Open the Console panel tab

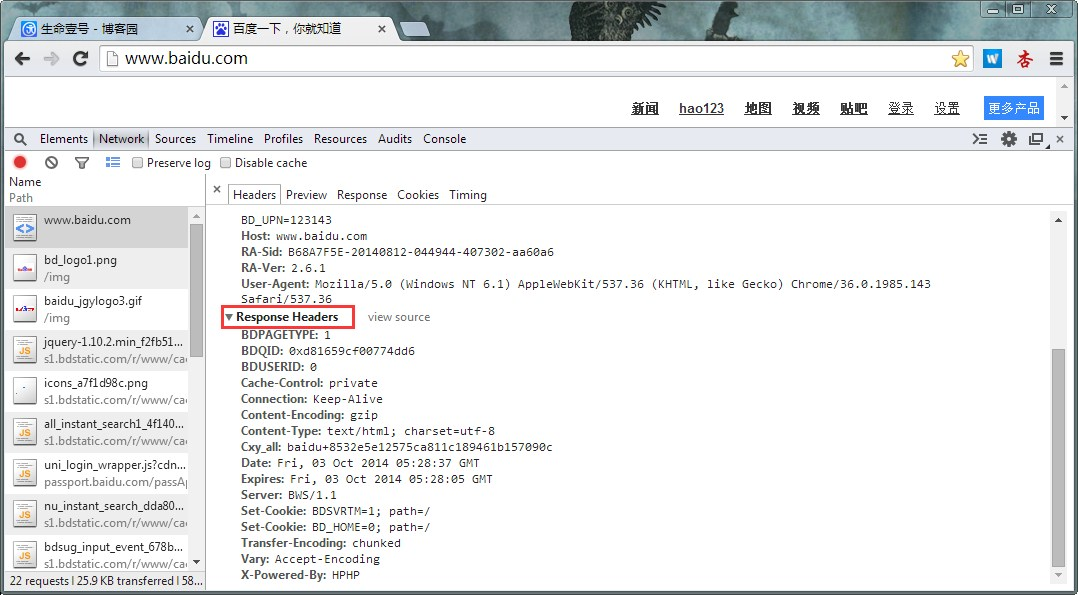point(444,139)
